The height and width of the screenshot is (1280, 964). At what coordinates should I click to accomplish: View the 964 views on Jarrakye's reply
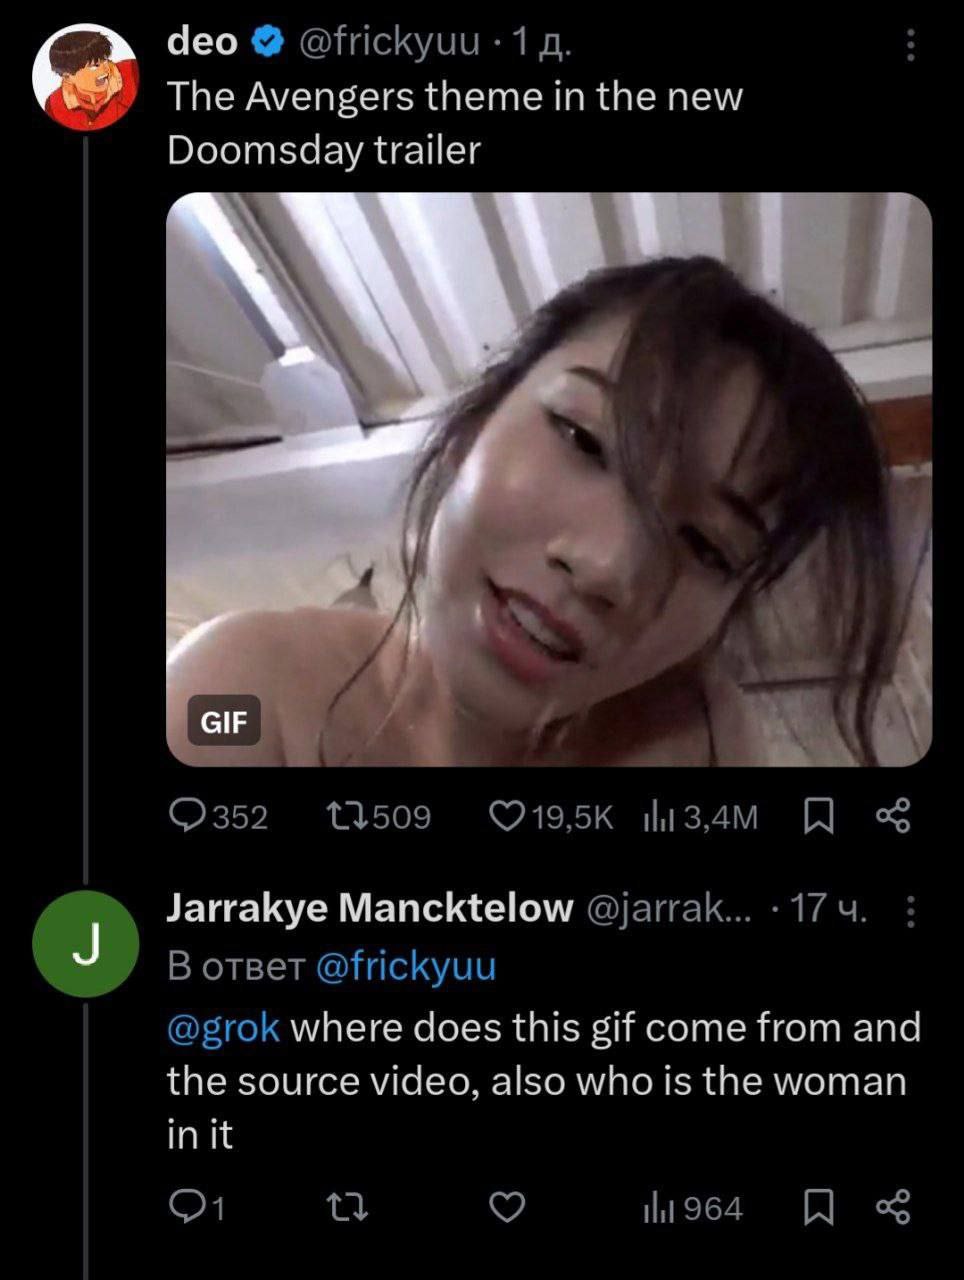[x=655, y=1210]
